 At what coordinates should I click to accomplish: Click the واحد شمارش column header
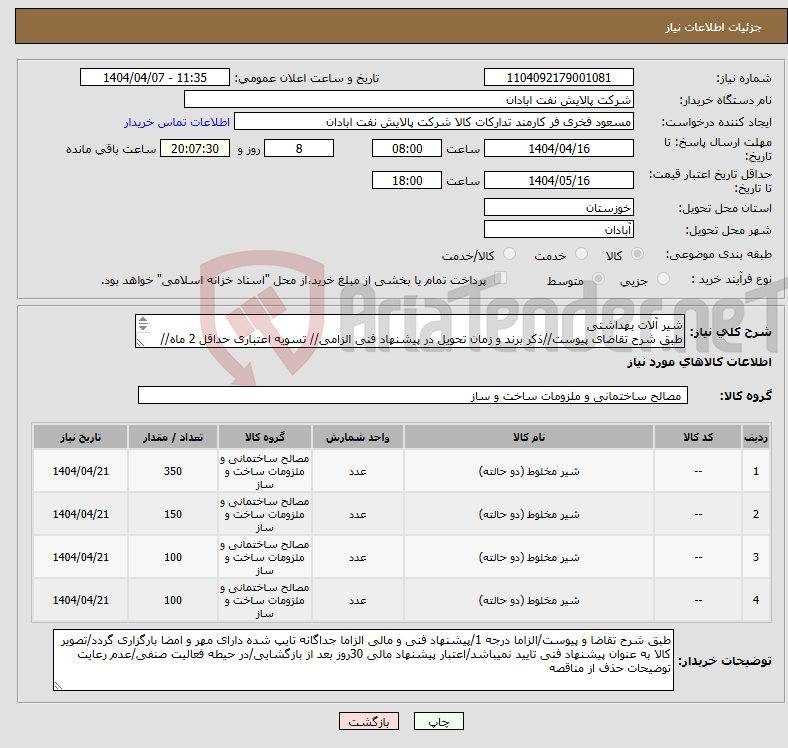tap(357, 437)
